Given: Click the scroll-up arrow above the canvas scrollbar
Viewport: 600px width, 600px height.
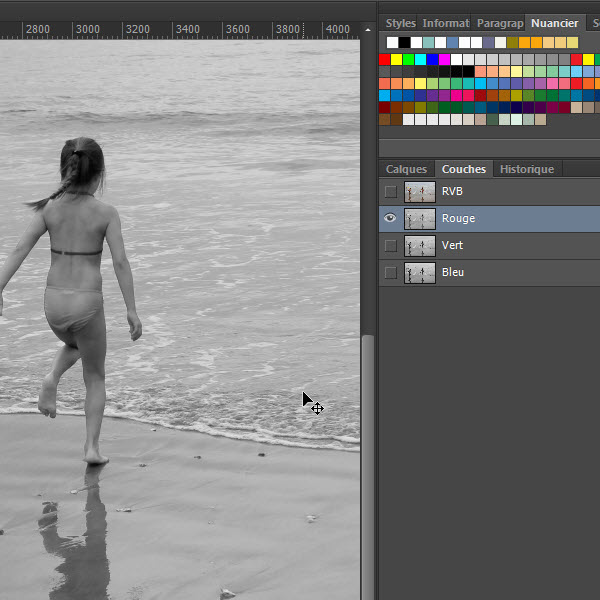Looking at the screenshot, I should pyautogui.click(x=367, y=30).
